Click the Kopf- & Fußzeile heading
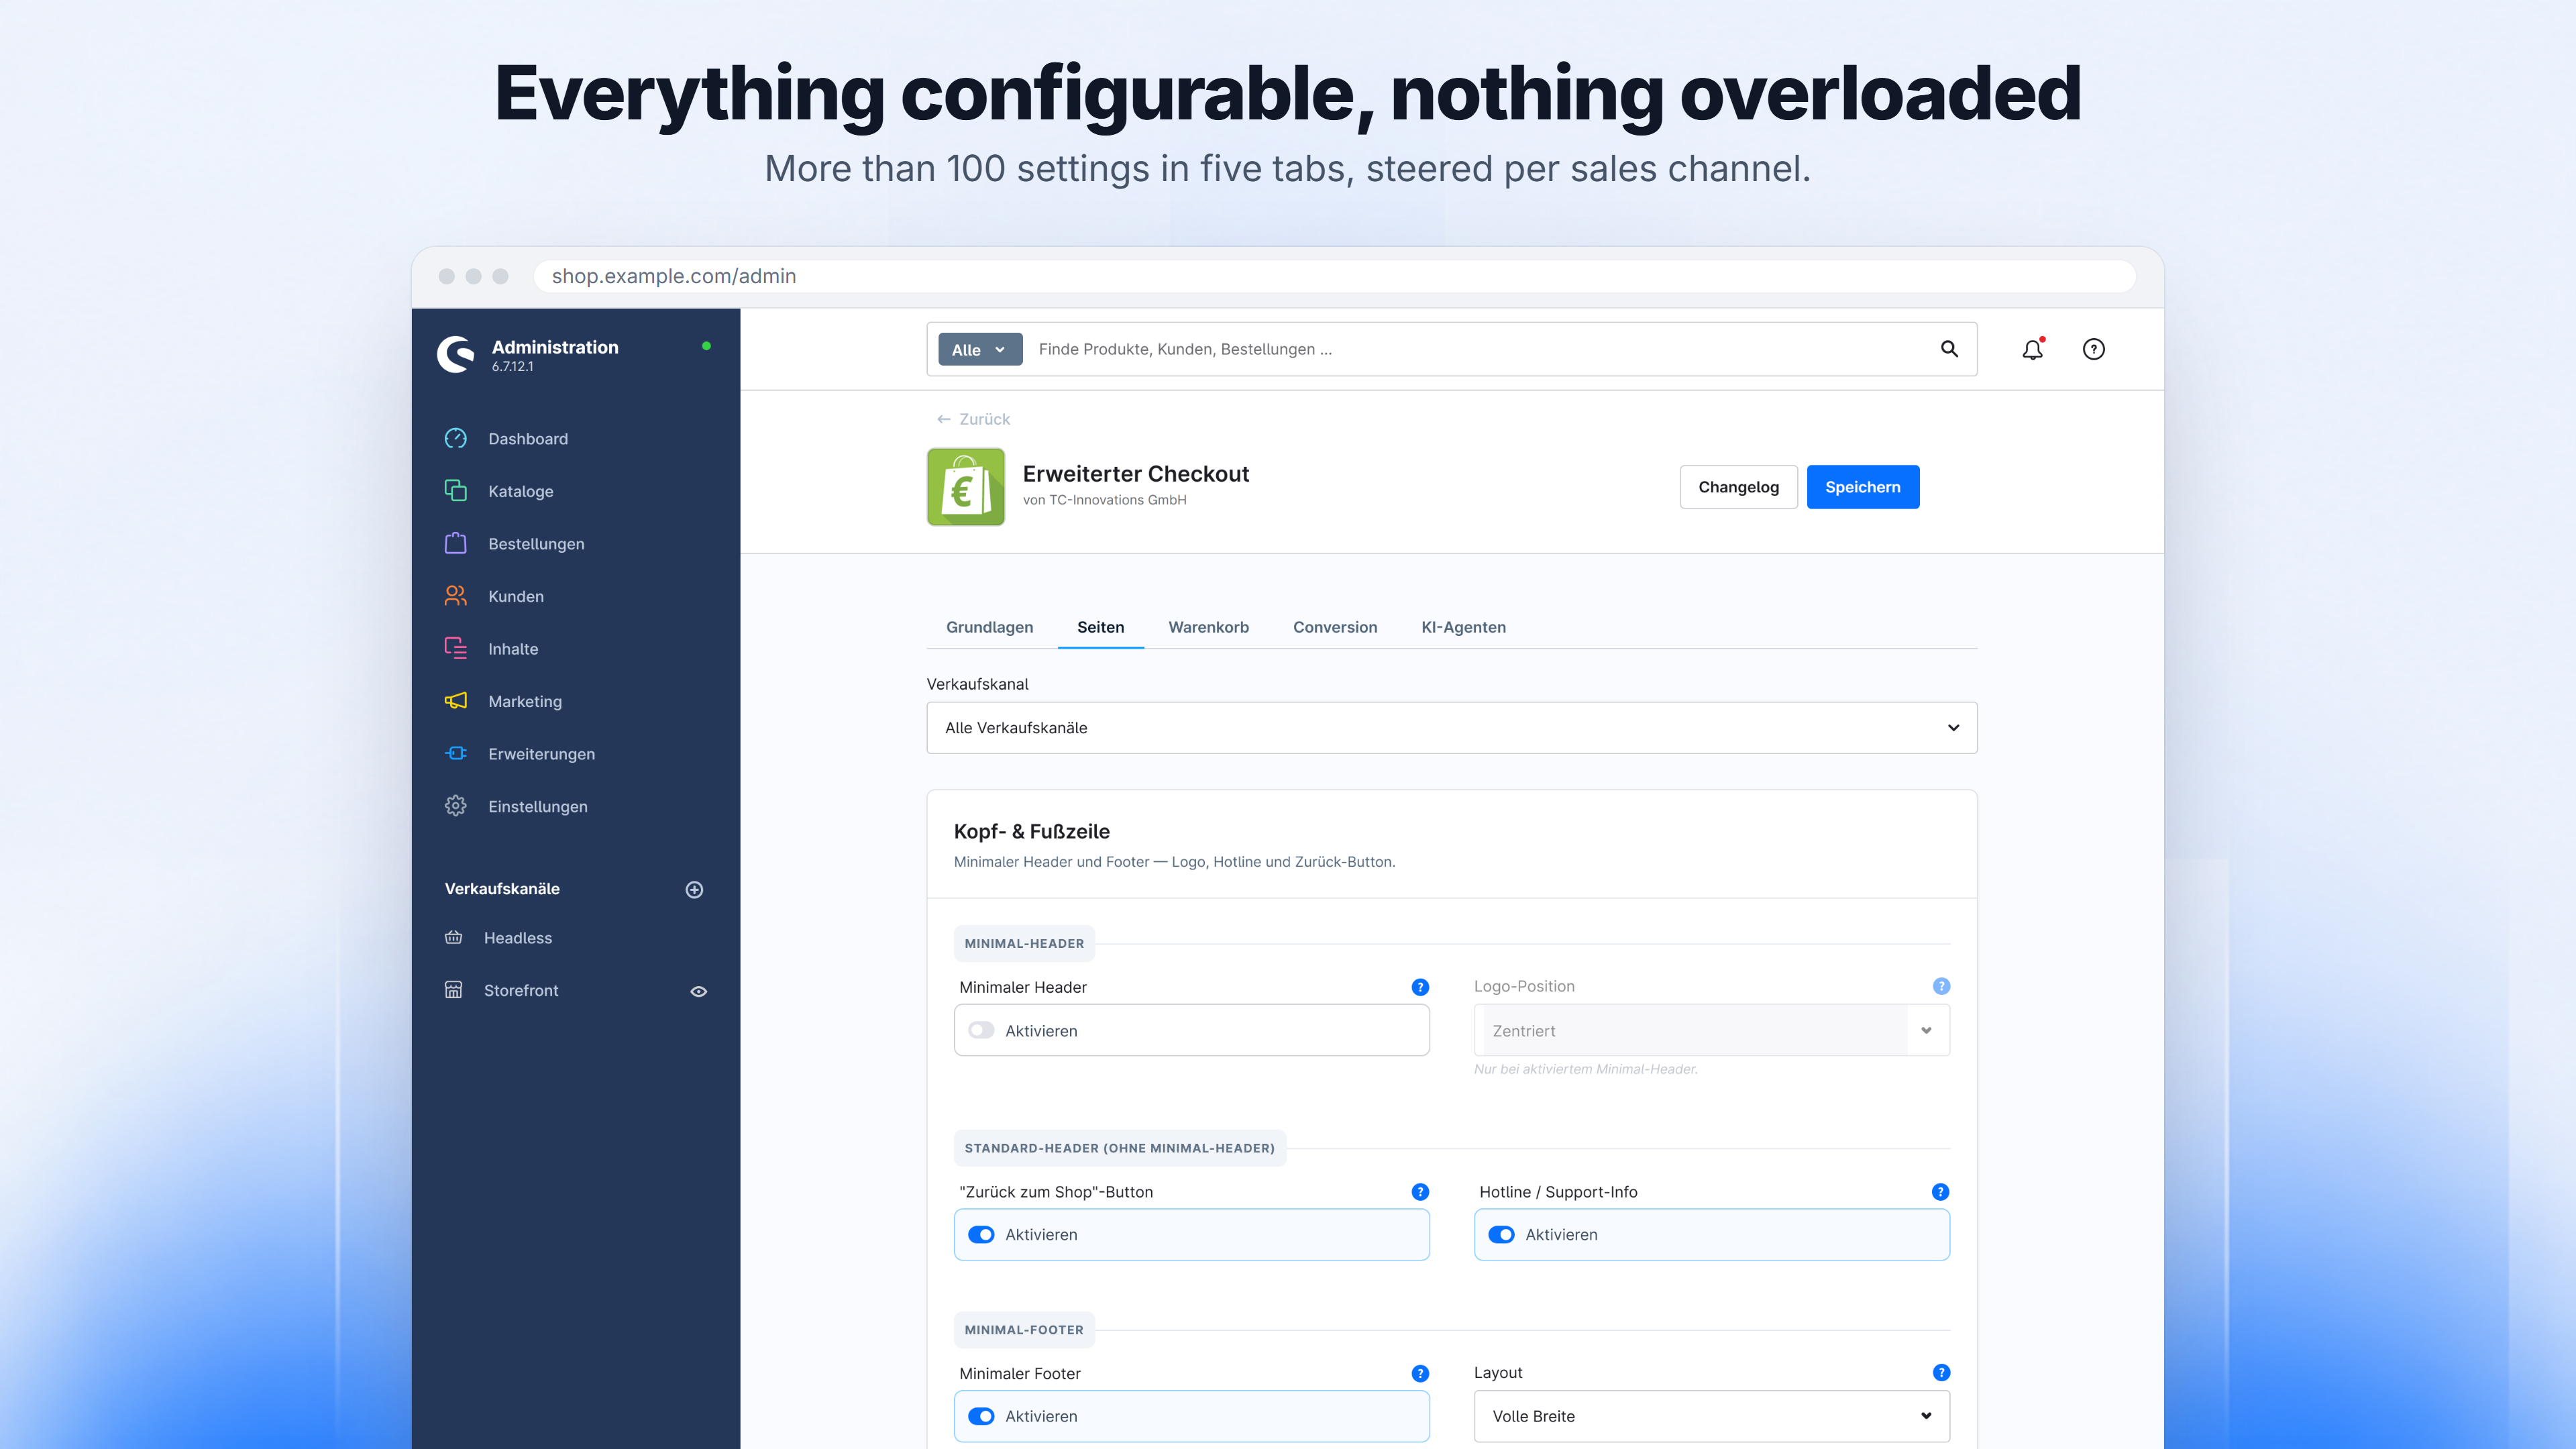This screenshot has width=2576, height=1449. (x=1031, y=831)
